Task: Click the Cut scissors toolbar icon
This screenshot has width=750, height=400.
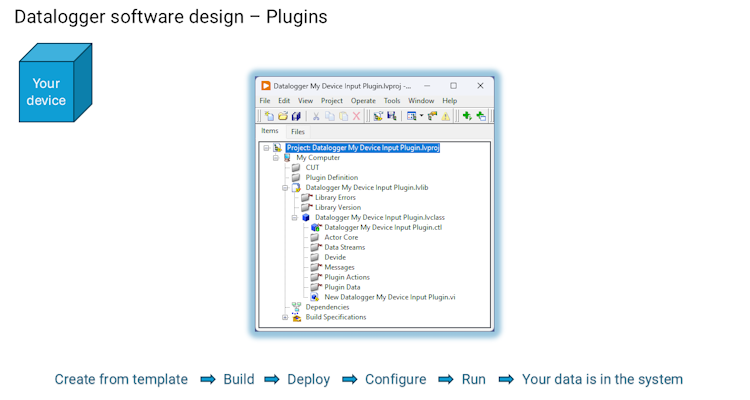Action: tap(317, 116)
